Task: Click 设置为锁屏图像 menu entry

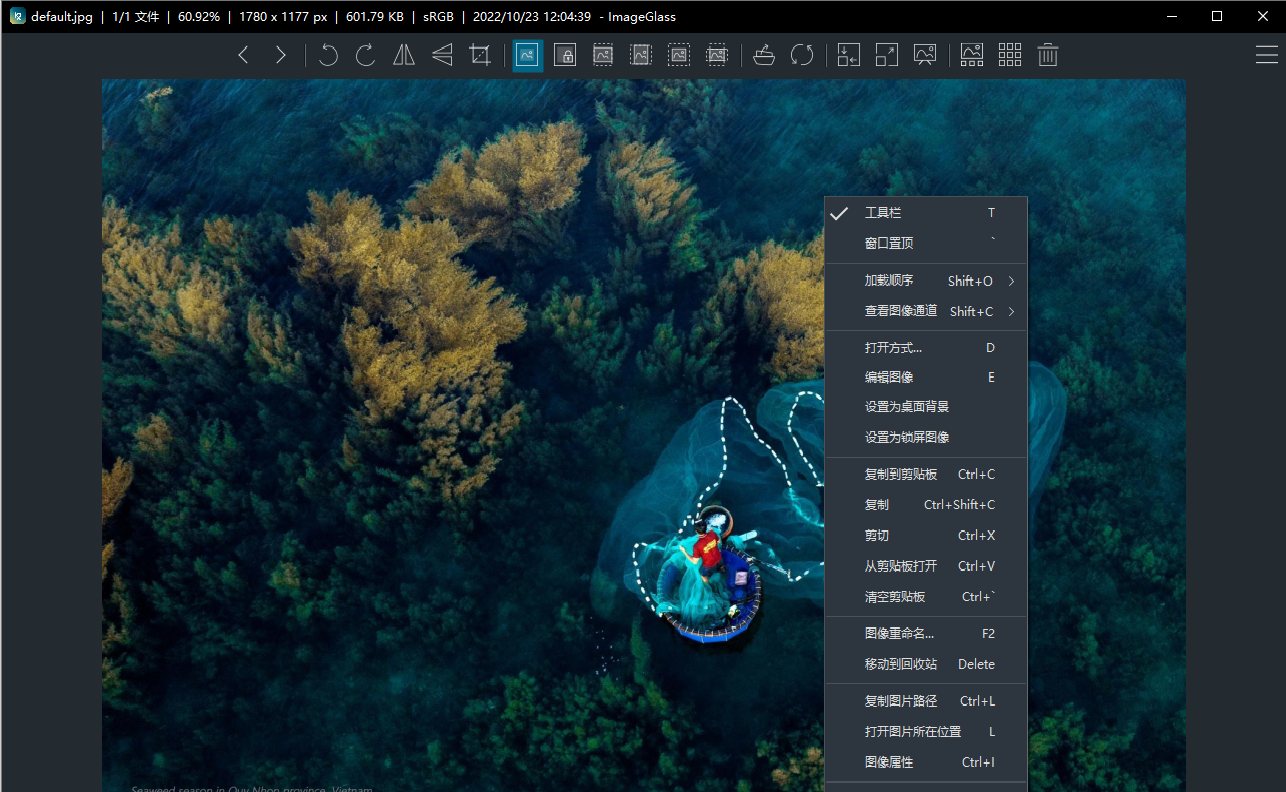Action: (x=926, y=437)
